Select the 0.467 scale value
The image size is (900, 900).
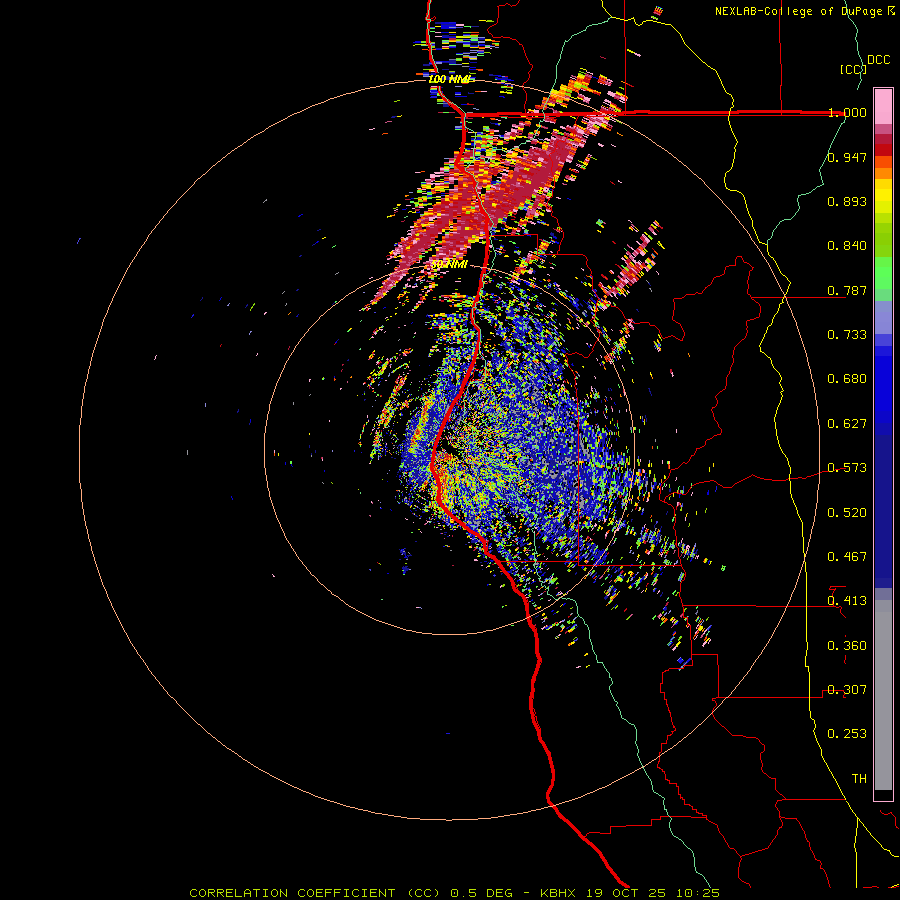point(847,557)
